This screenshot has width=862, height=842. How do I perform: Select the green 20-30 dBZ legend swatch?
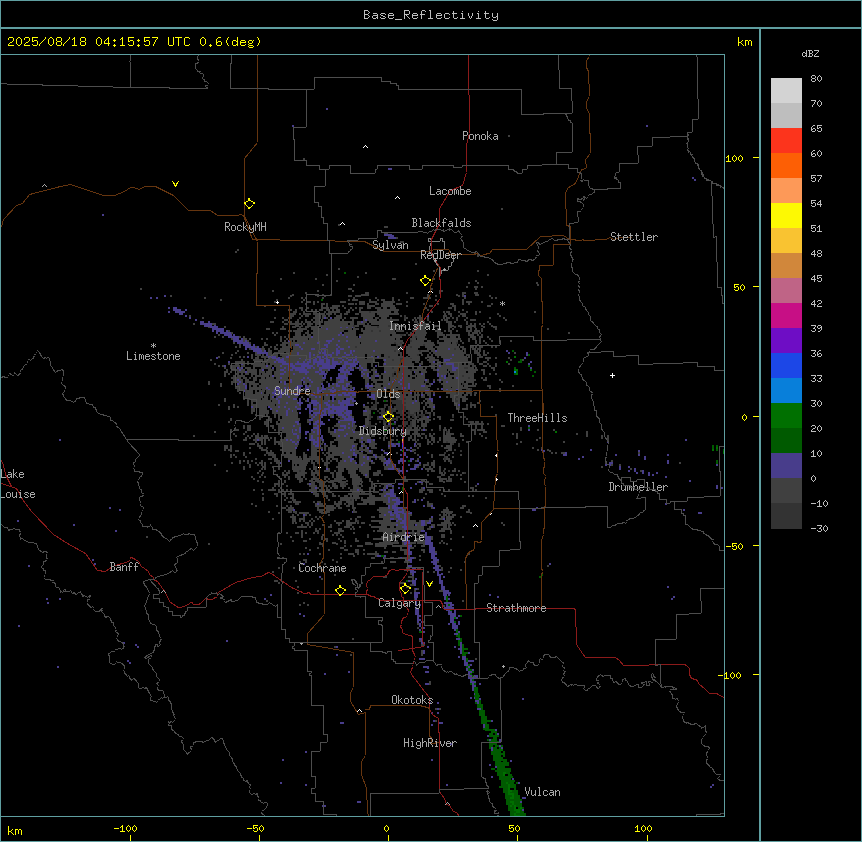[x=786, y=416]
